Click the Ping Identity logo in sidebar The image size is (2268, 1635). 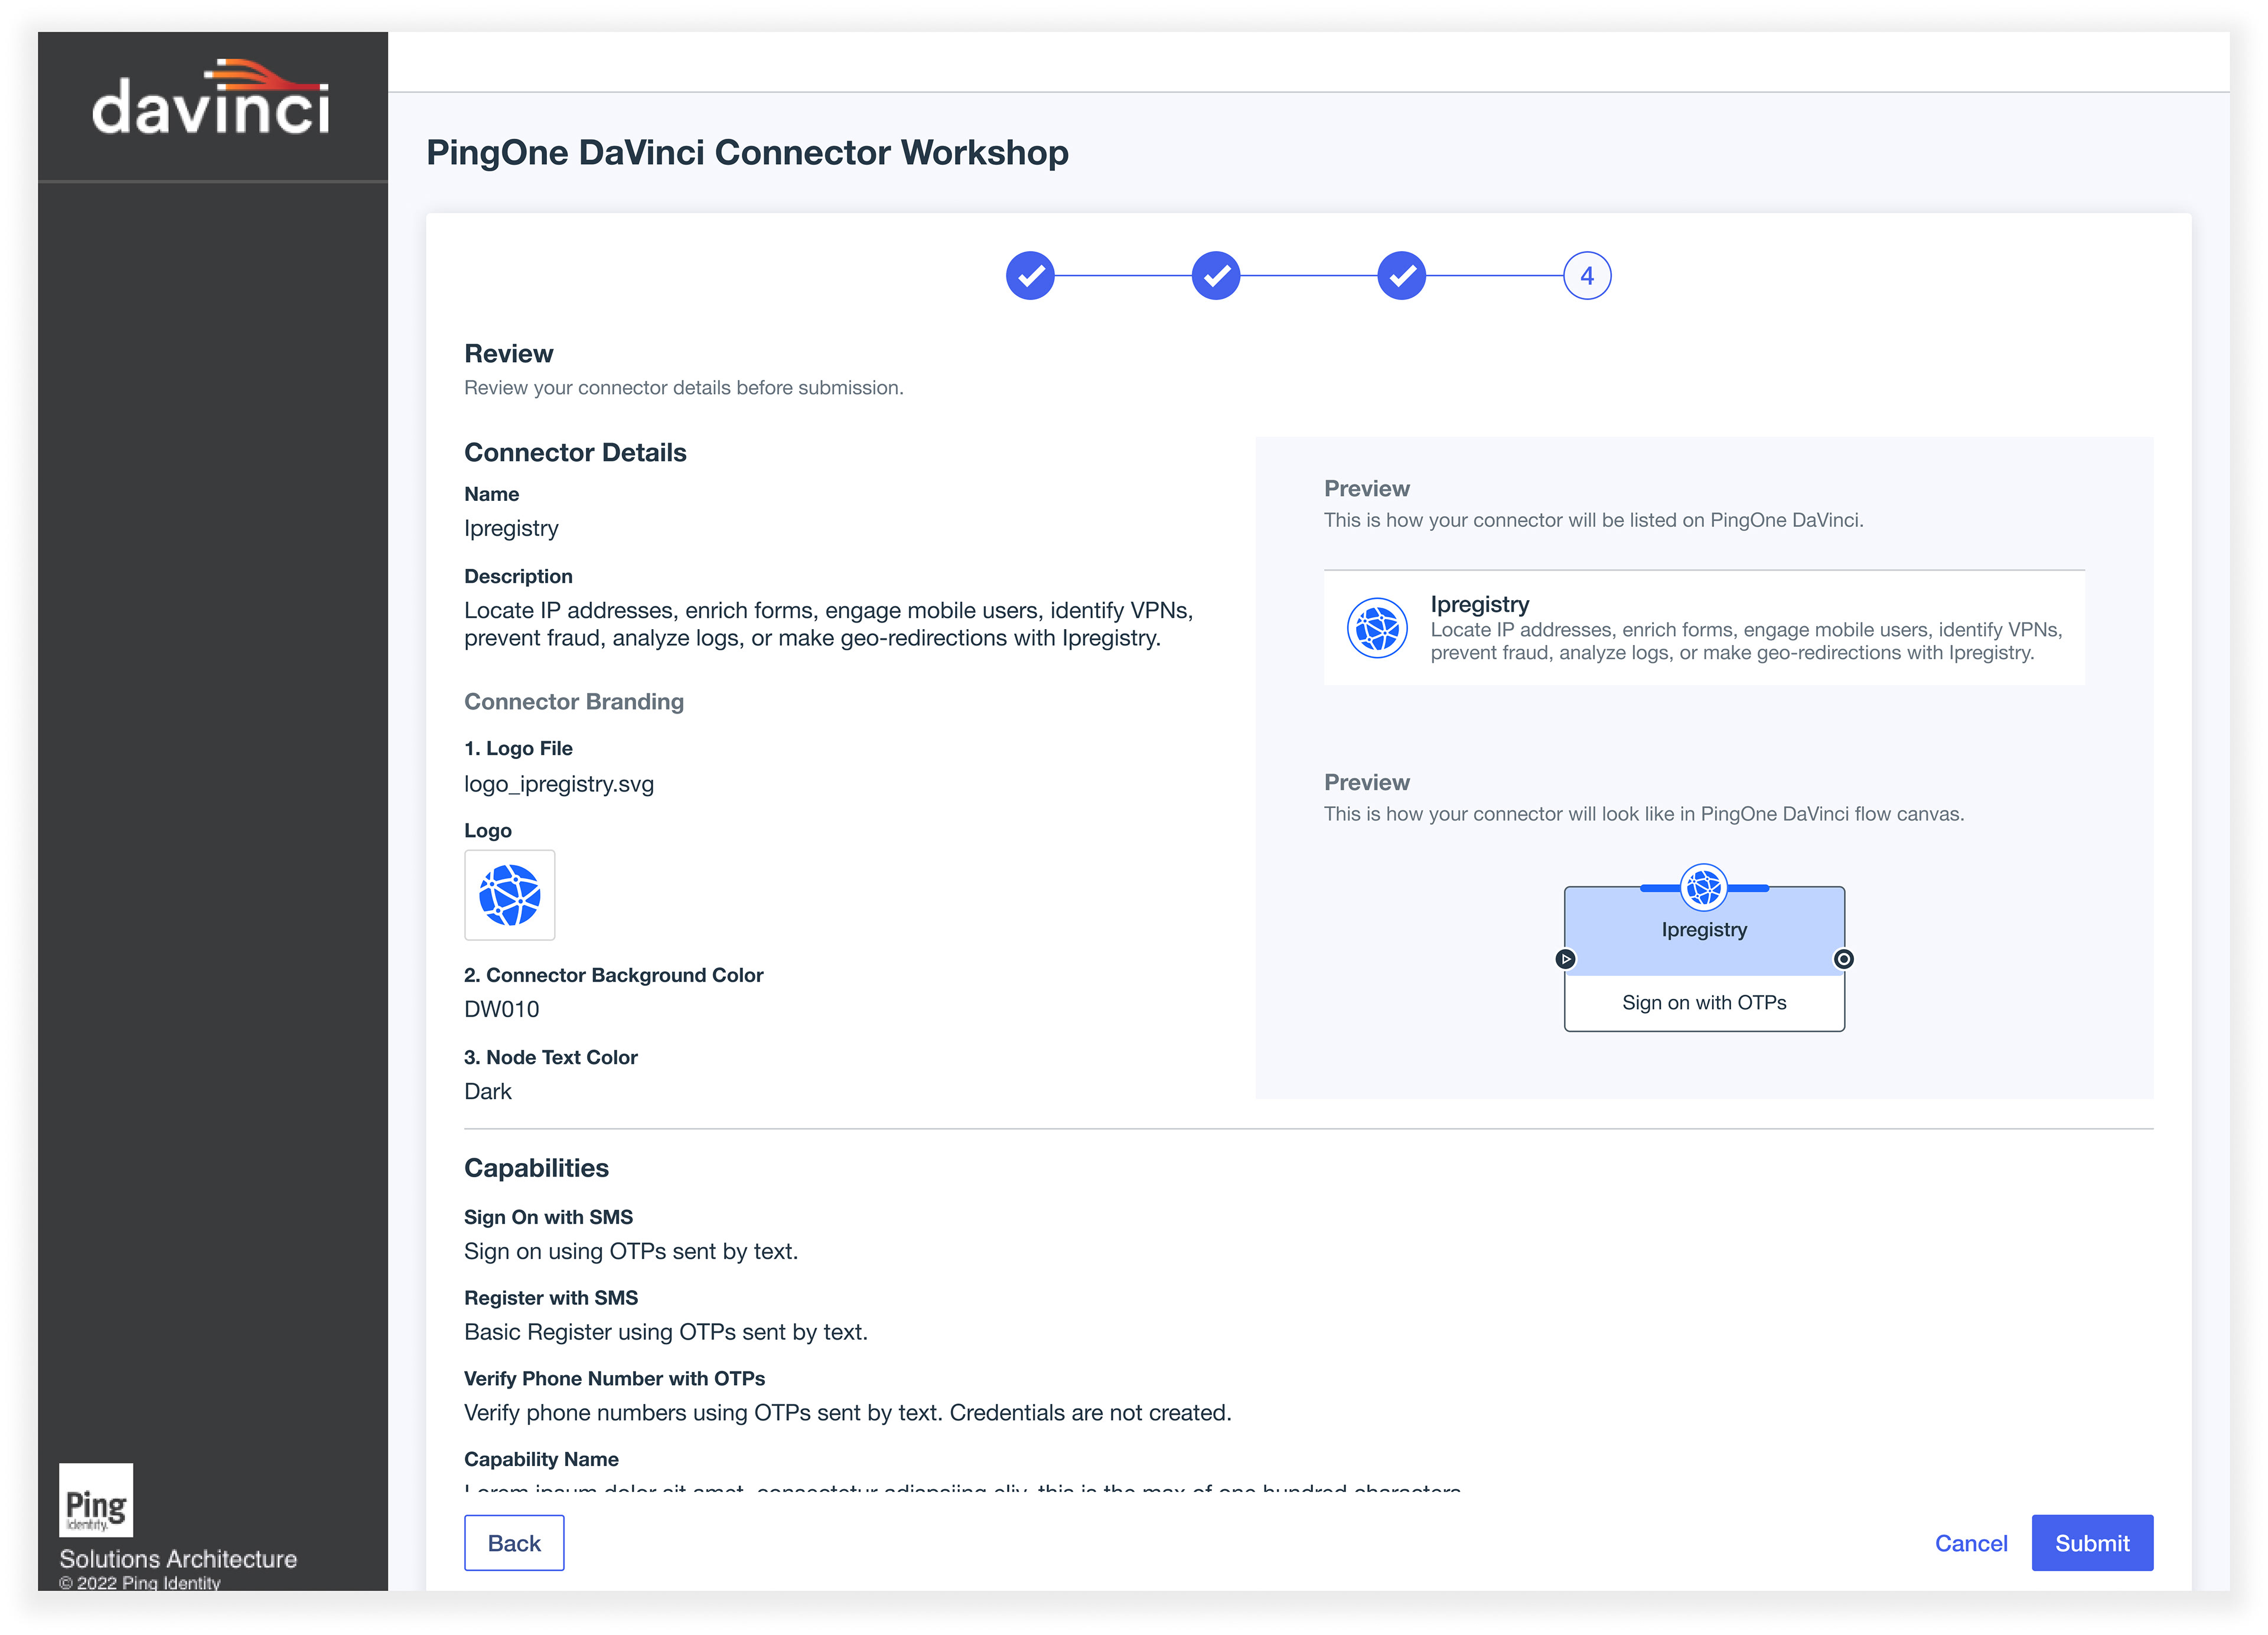coord(96,1499)
